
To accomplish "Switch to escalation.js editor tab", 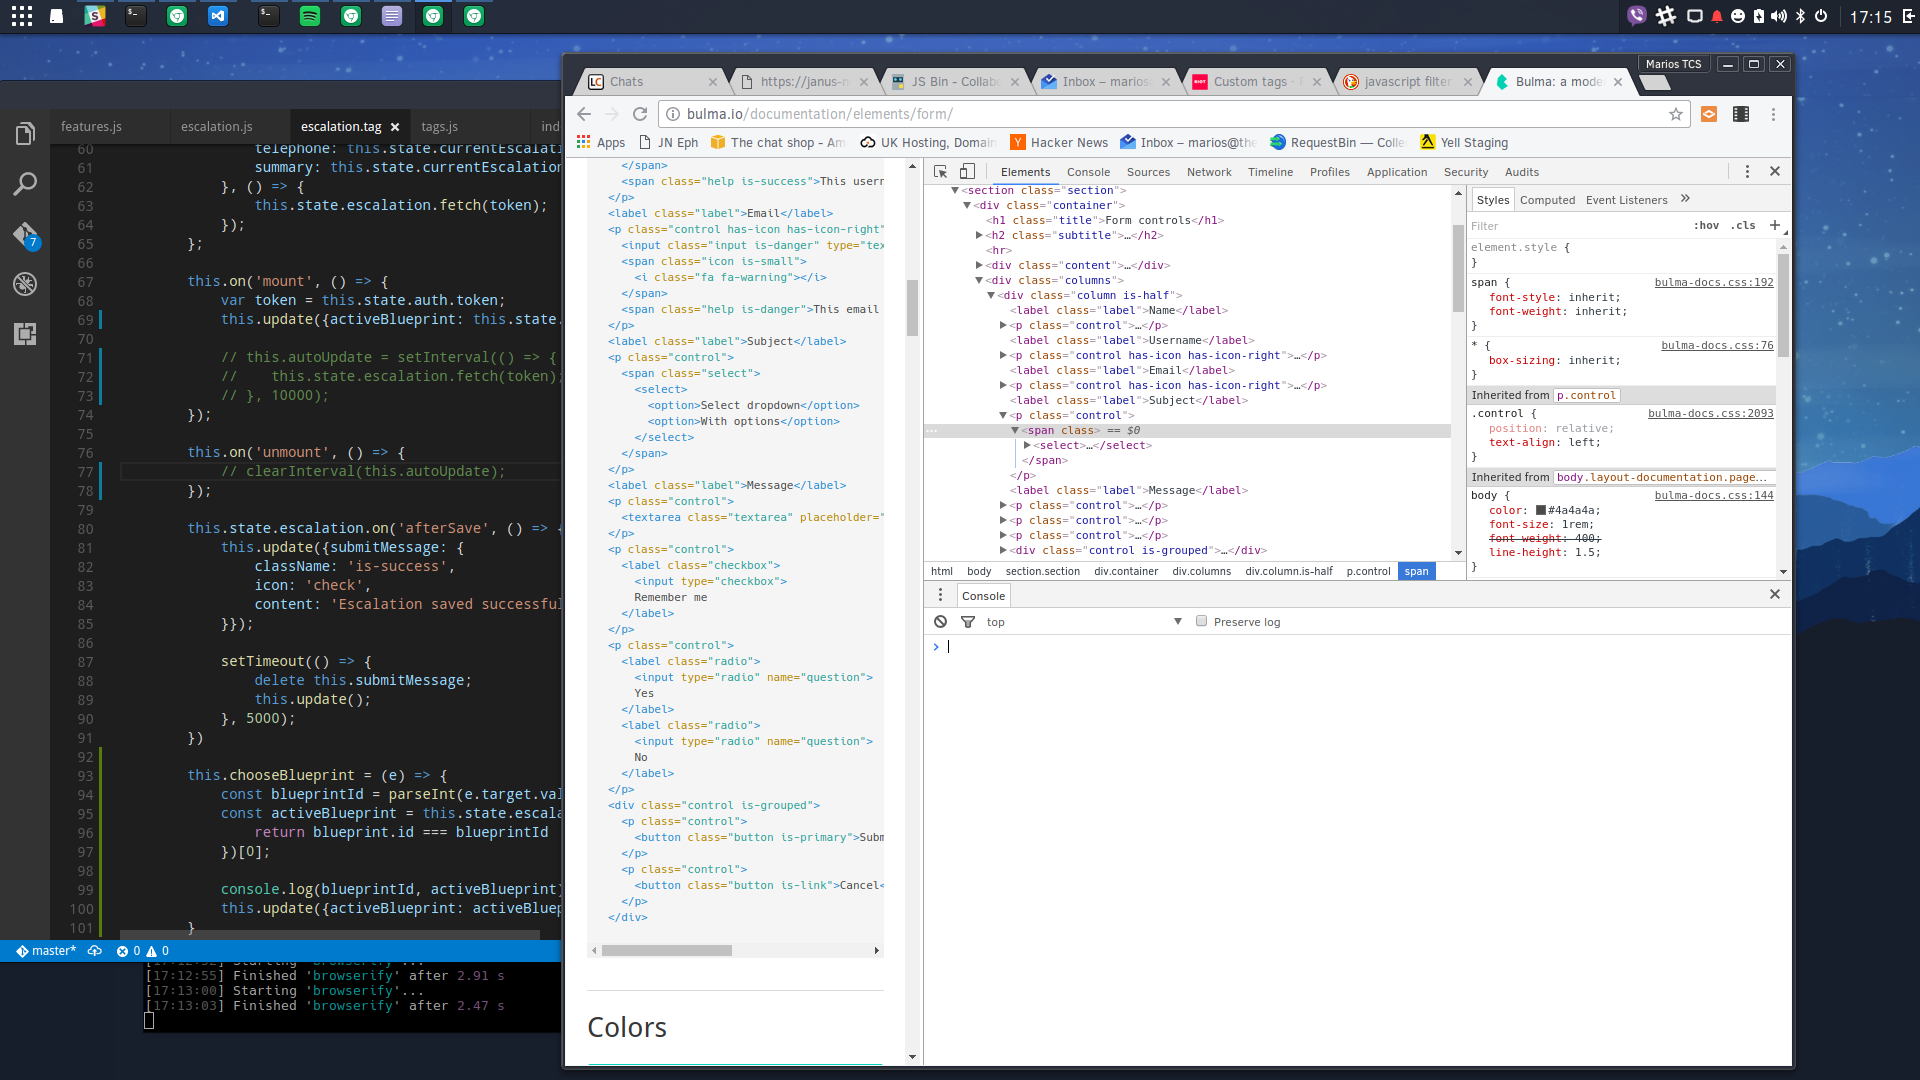I will pos(217,126).
